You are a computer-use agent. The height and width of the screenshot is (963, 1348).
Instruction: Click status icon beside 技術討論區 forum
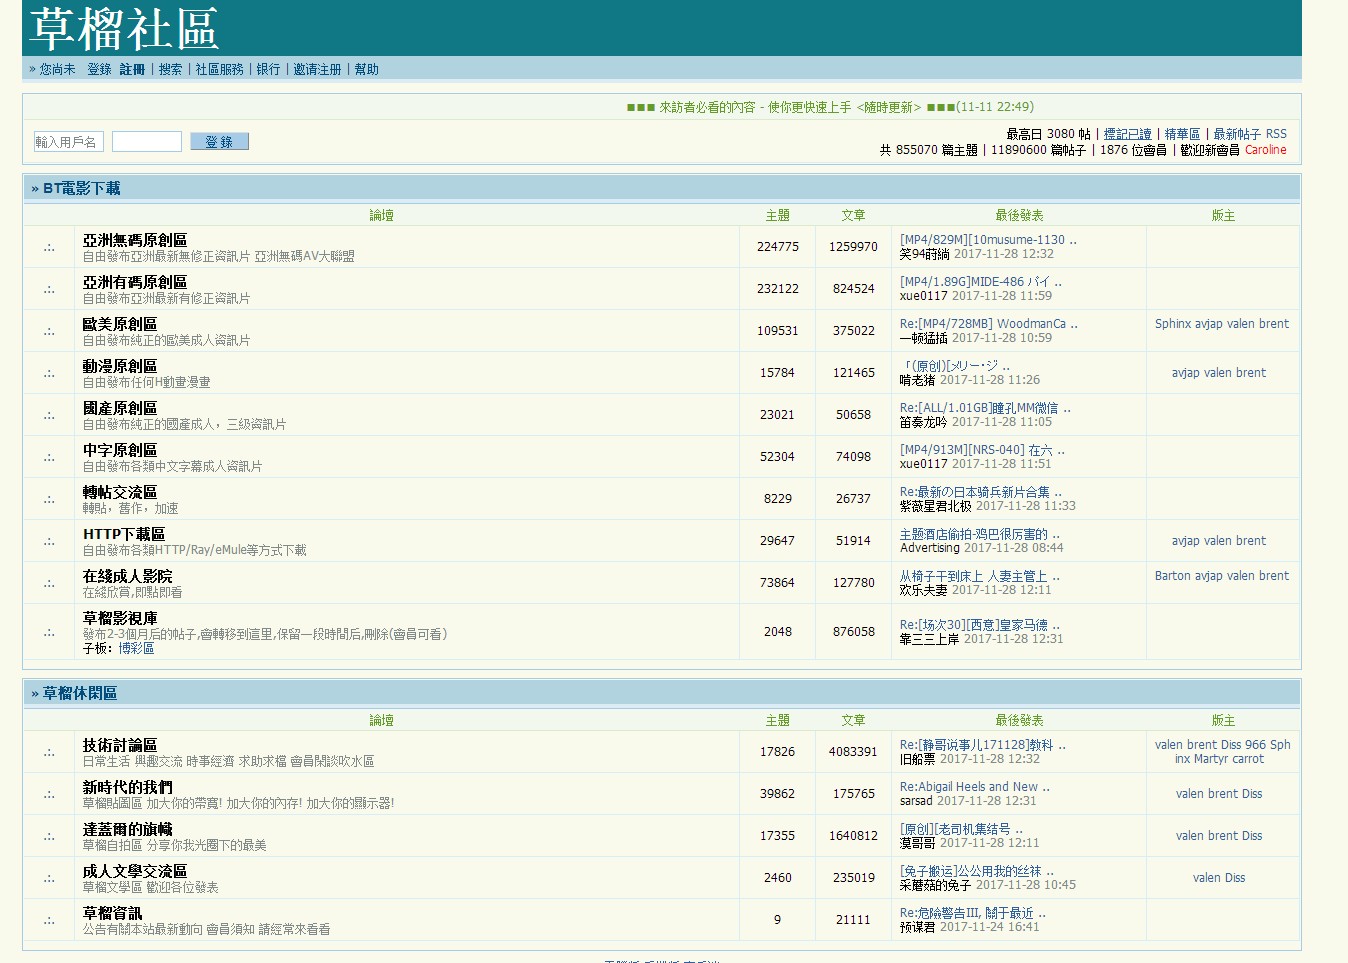tap(49, 752)
